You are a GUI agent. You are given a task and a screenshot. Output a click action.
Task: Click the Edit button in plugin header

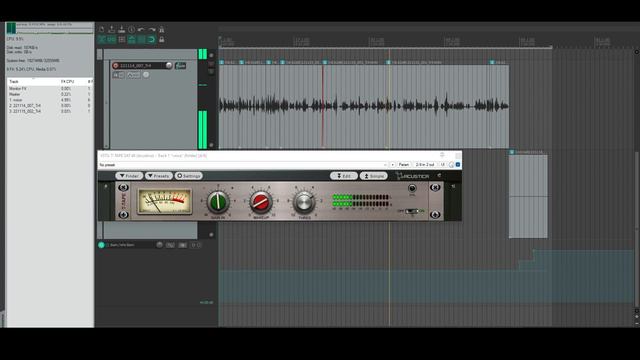click(344, 176)
